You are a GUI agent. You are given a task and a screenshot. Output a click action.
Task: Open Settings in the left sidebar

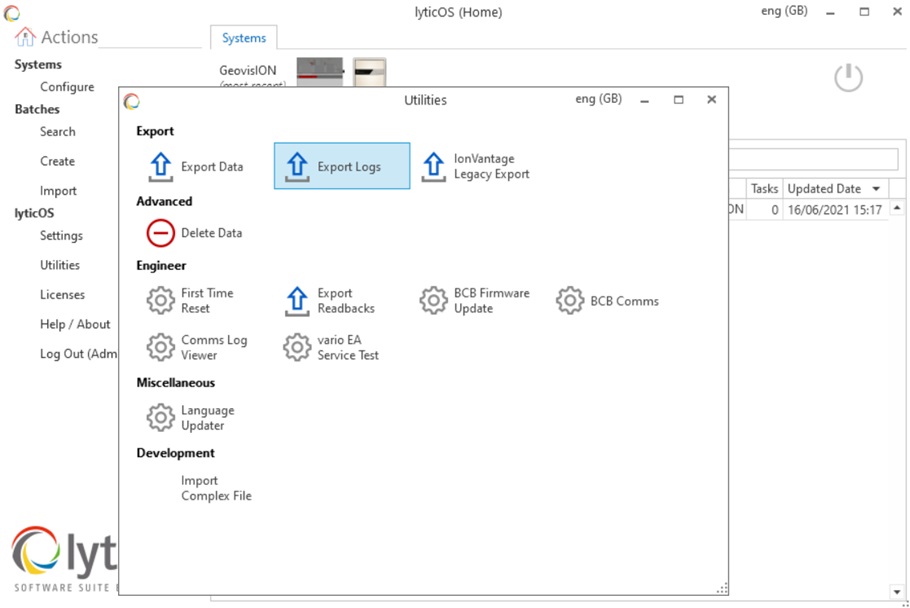[x=61, y=236]
